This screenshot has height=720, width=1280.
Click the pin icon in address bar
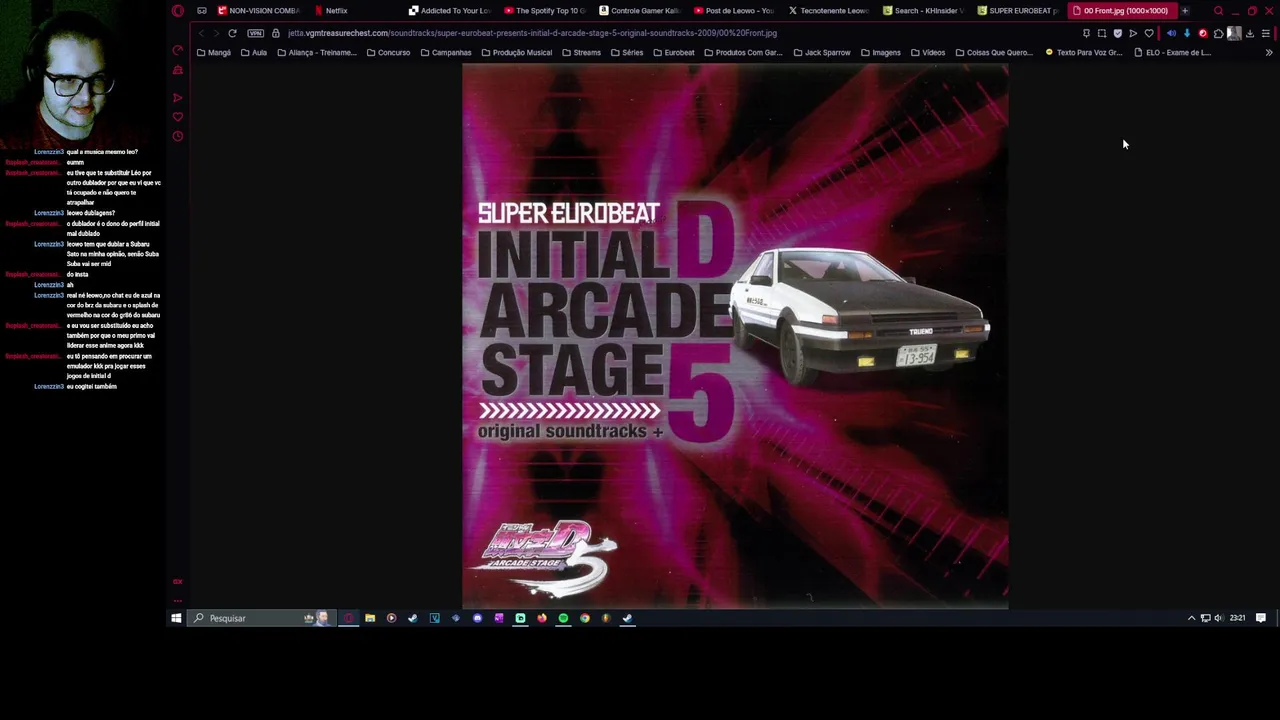(1086, 33)
